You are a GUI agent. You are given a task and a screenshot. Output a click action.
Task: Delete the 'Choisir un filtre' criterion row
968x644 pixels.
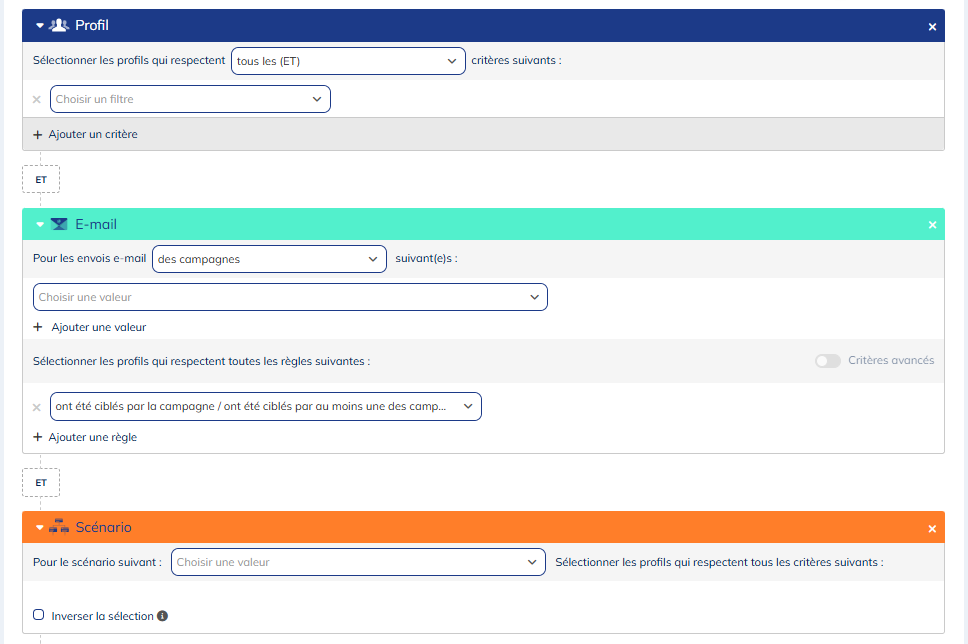tap(37, 99)
